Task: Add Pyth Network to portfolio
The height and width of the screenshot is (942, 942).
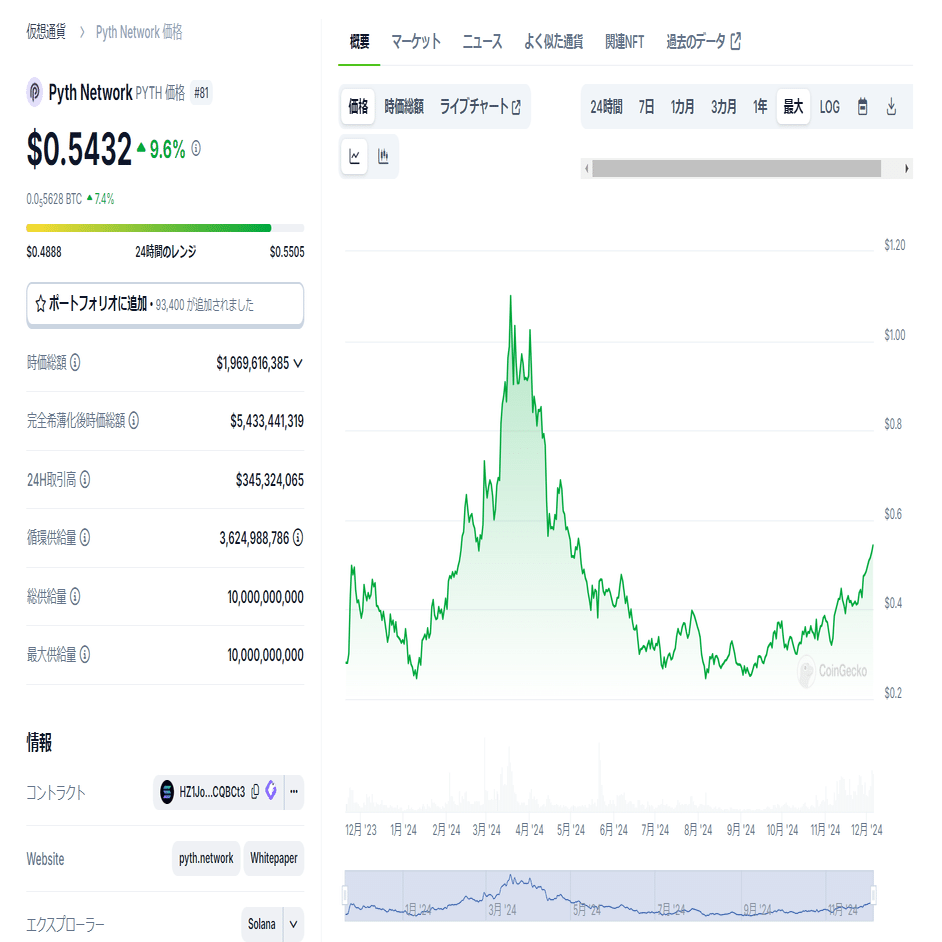Action: (165, 305)
